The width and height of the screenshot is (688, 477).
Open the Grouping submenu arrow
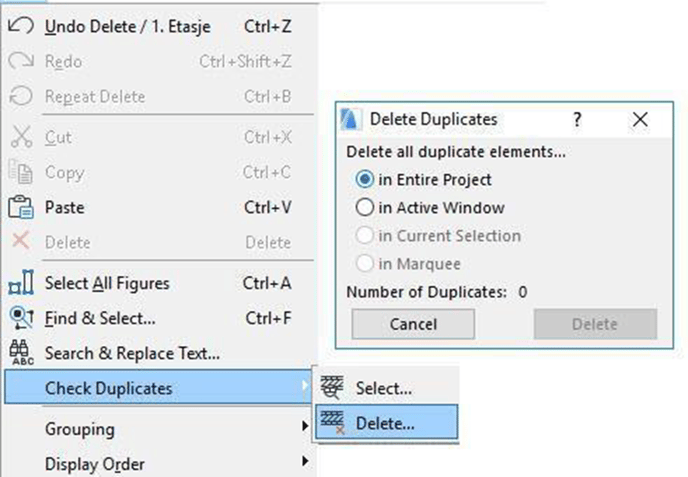pos(305,426)
